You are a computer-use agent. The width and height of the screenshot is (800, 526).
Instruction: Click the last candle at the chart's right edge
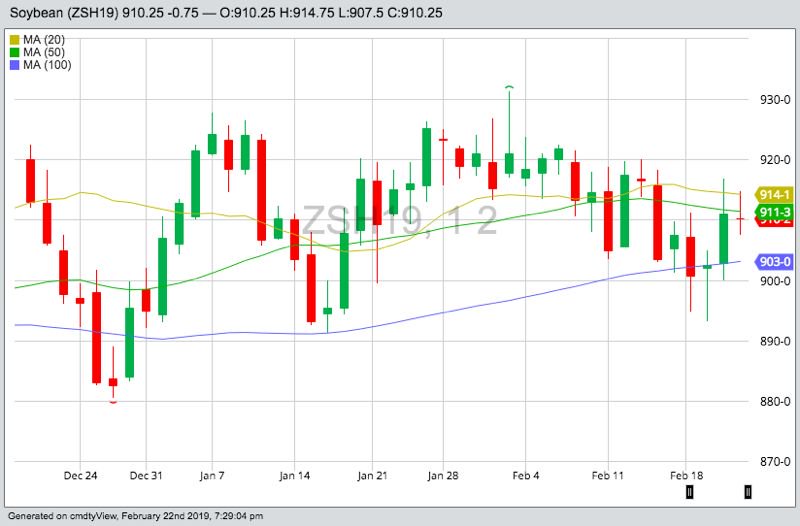(740, 218)
